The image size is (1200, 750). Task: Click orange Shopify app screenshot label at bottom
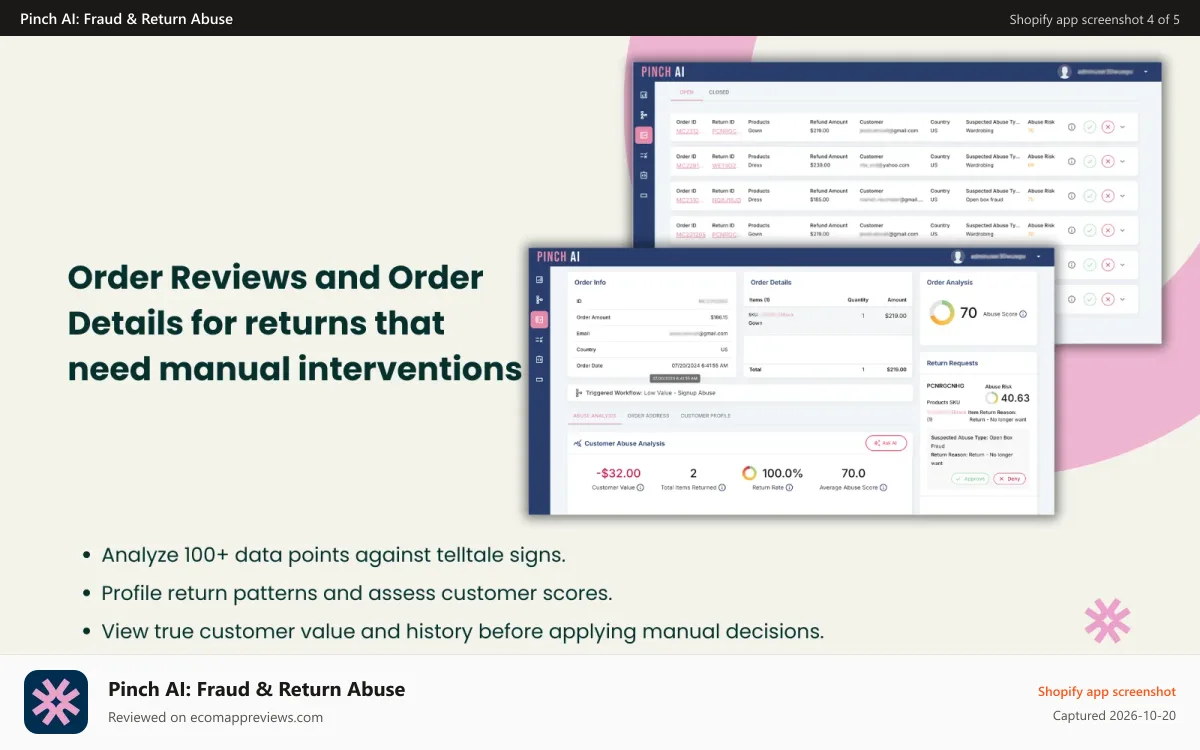click(1107, 692)
